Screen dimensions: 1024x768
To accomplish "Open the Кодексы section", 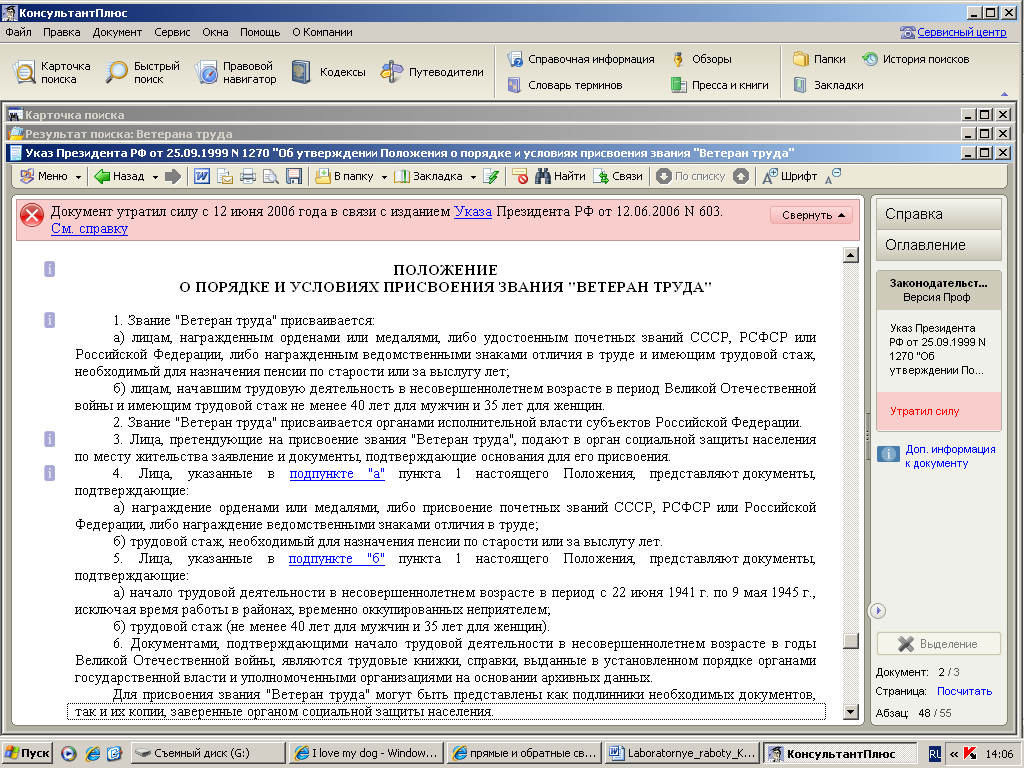I will click(x=328, y=72).
